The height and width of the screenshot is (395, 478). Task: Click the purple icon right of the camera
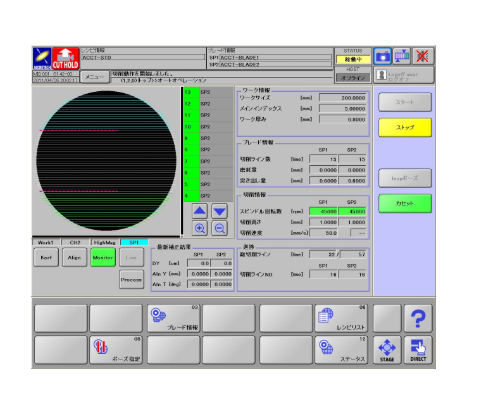pos(402,56)
